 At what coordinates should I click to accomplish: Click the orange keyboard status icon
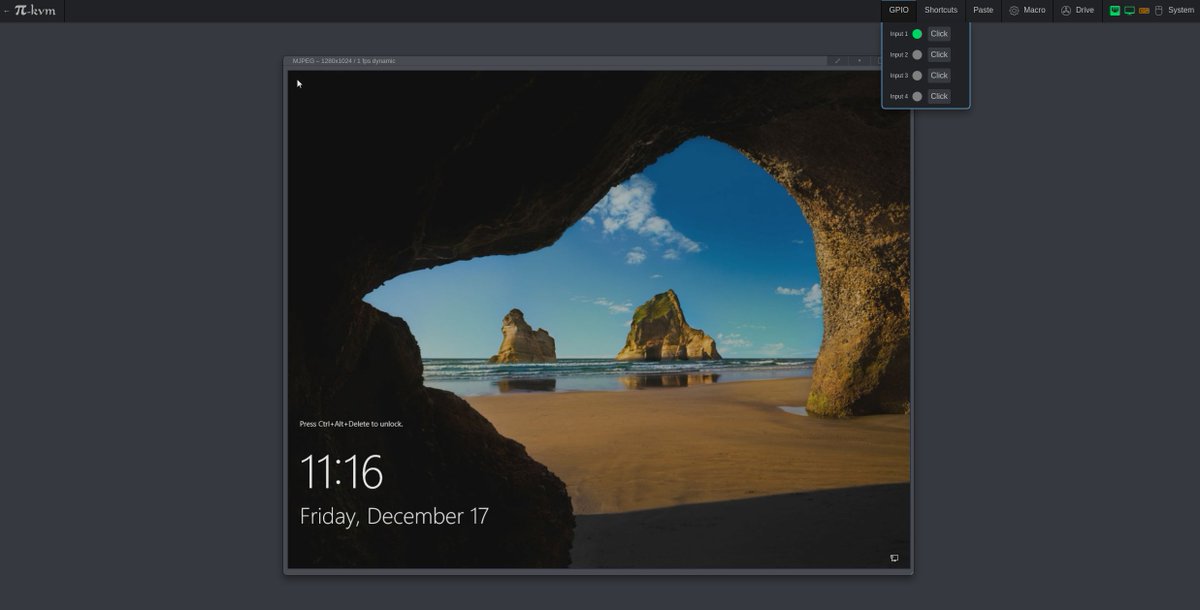(1144, 10)
